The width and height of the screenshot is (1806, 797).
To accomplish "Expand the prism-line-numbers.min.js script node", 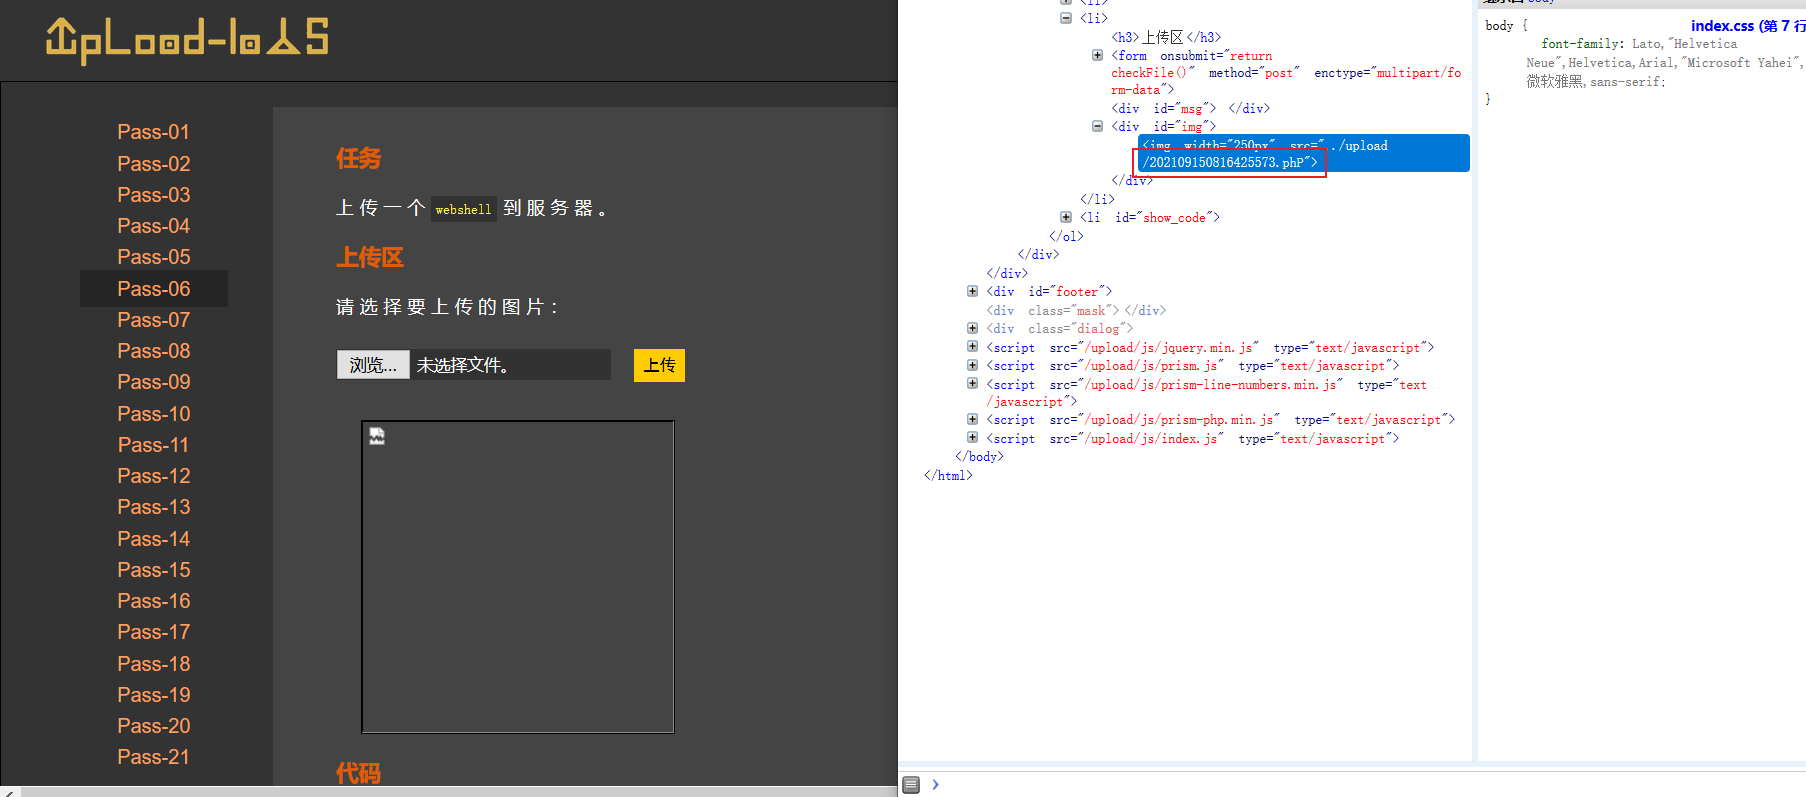I will (972, 384).
